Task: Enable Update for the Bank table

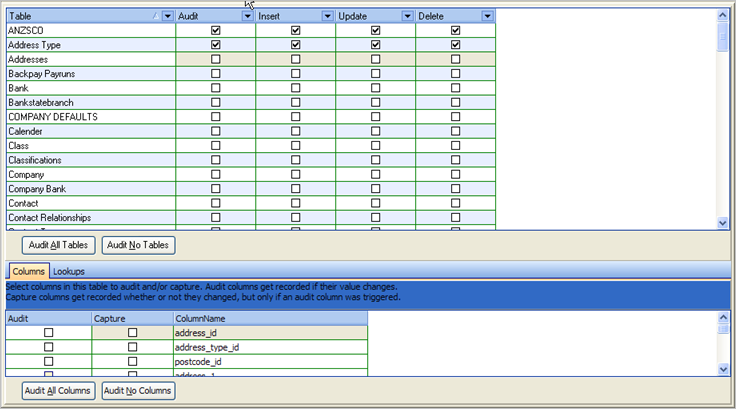Action: (376, 88)
